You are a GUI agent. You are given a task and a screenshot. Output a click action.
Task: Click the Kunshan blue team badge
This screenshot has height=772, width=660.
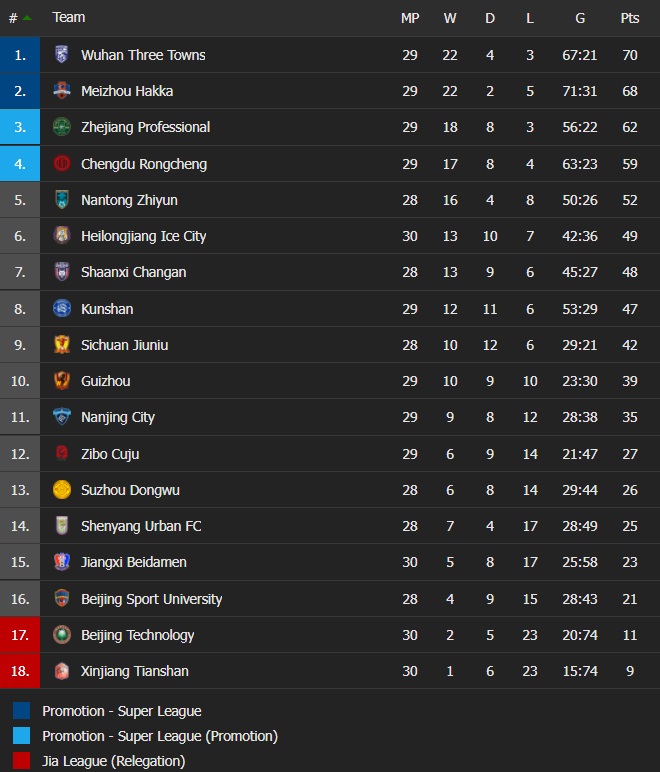point(62,309)
